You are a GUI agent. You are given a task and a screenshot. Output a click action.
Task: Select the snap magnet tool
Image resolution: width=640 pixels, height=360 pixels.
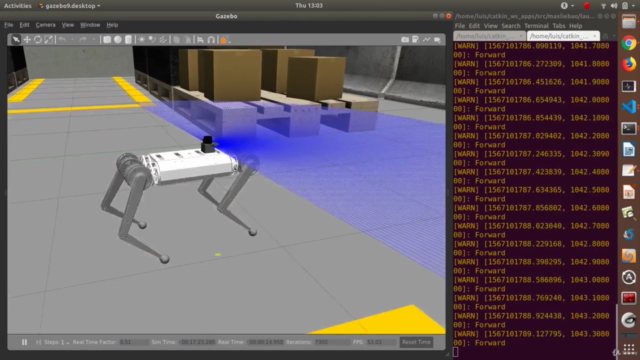211,40
